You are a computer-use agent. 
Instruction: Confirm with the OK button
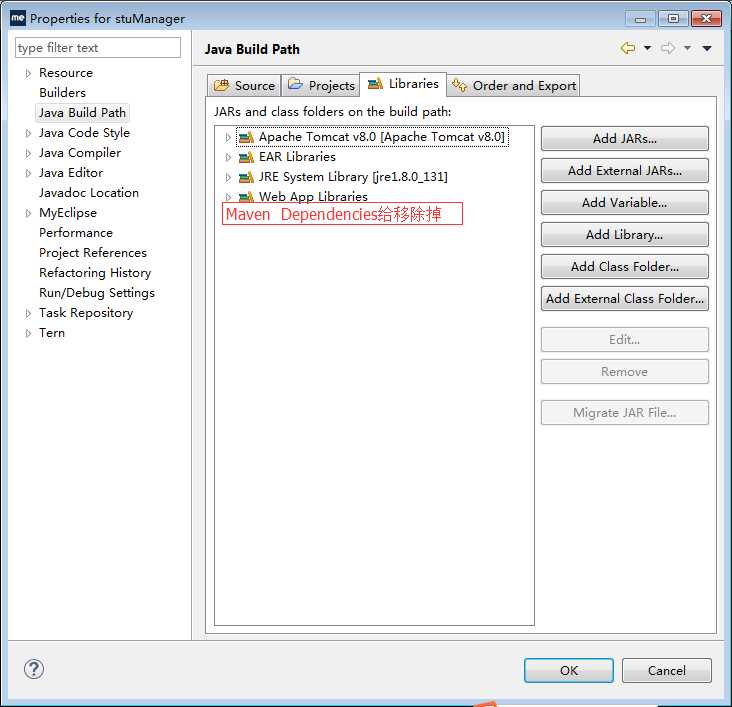point(569,671)
